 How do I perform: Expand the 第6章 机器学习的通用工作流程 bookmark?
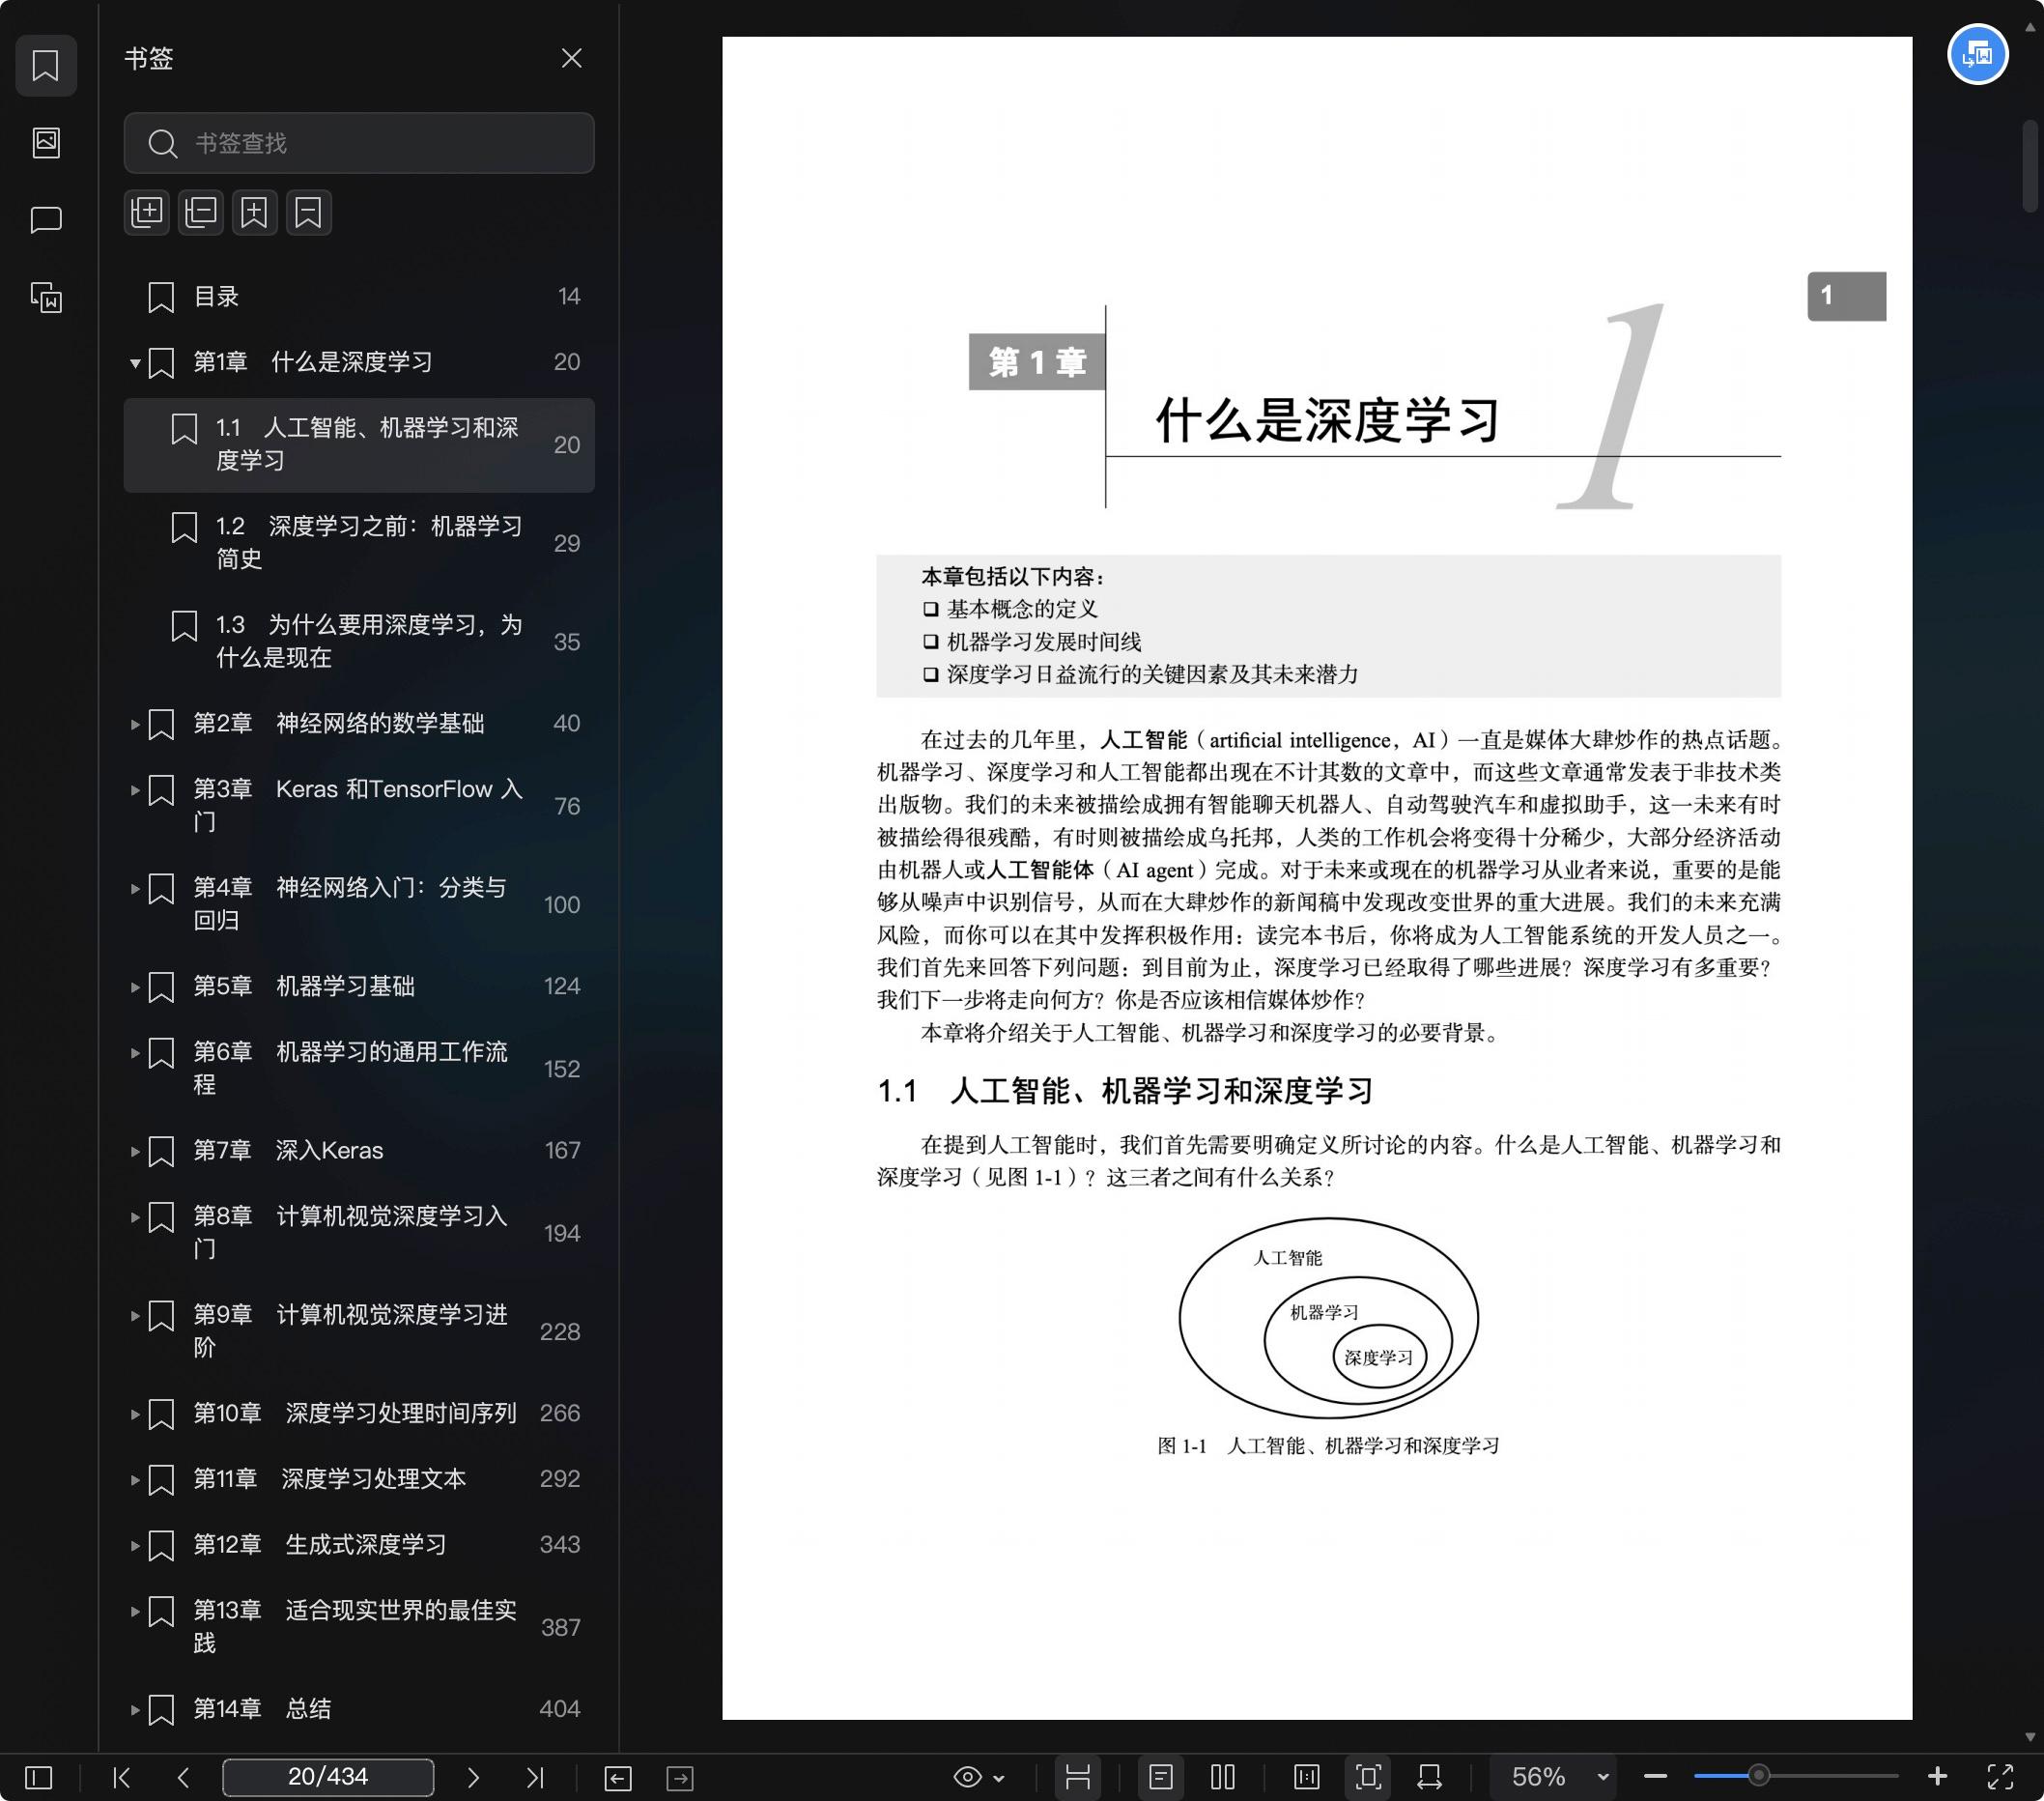click(x=135, y=1053)
